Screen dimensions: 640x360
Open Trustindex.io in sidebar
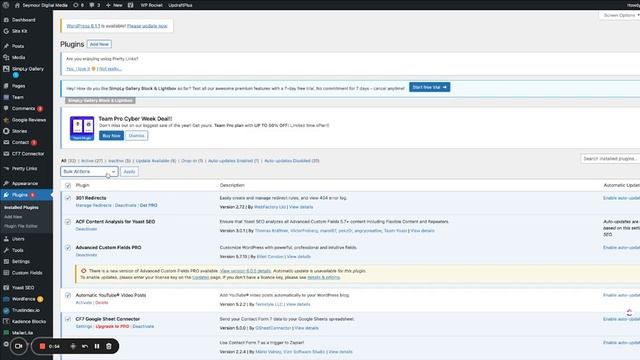pyautogui.click(x=26, y=310)
